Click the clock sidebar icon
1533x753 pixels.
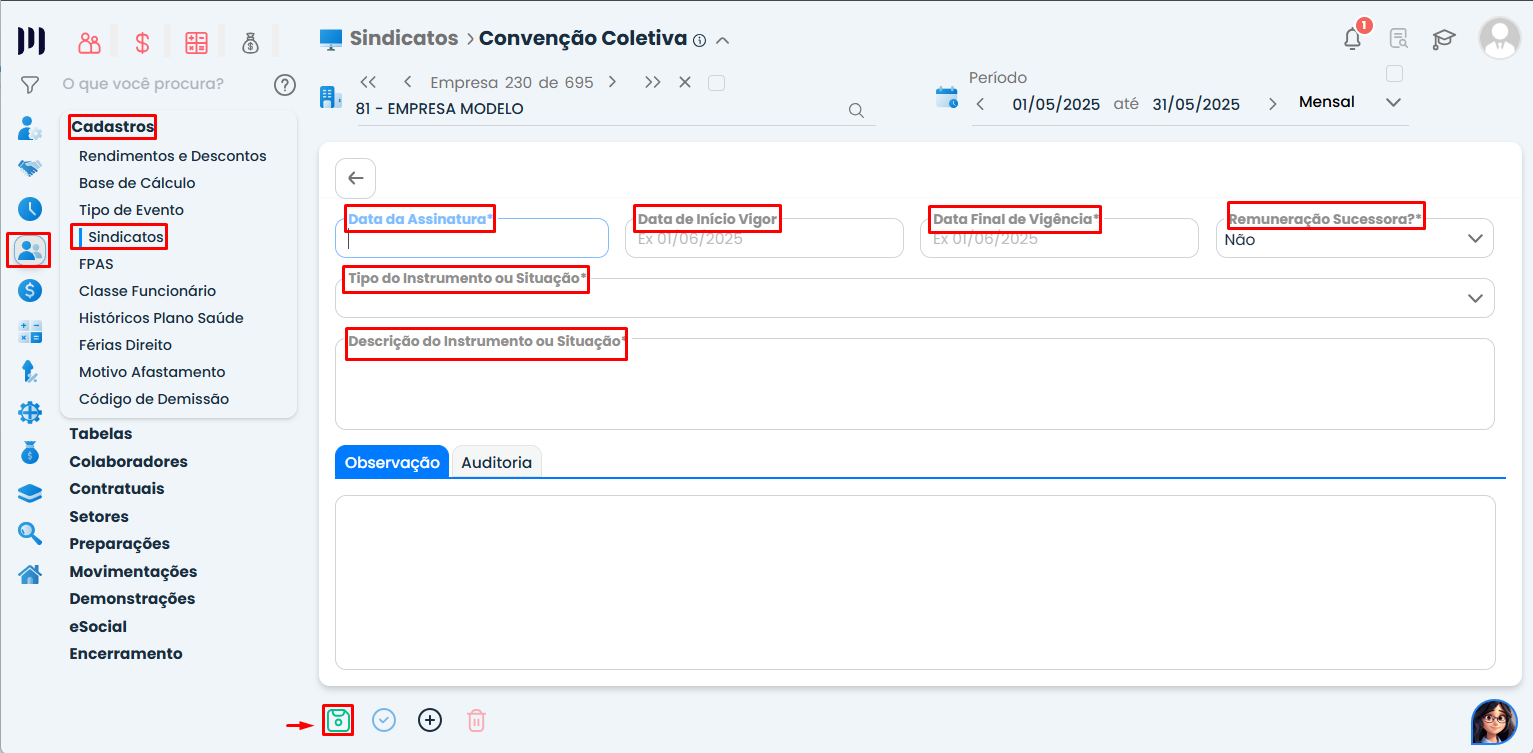coord(30,209)
